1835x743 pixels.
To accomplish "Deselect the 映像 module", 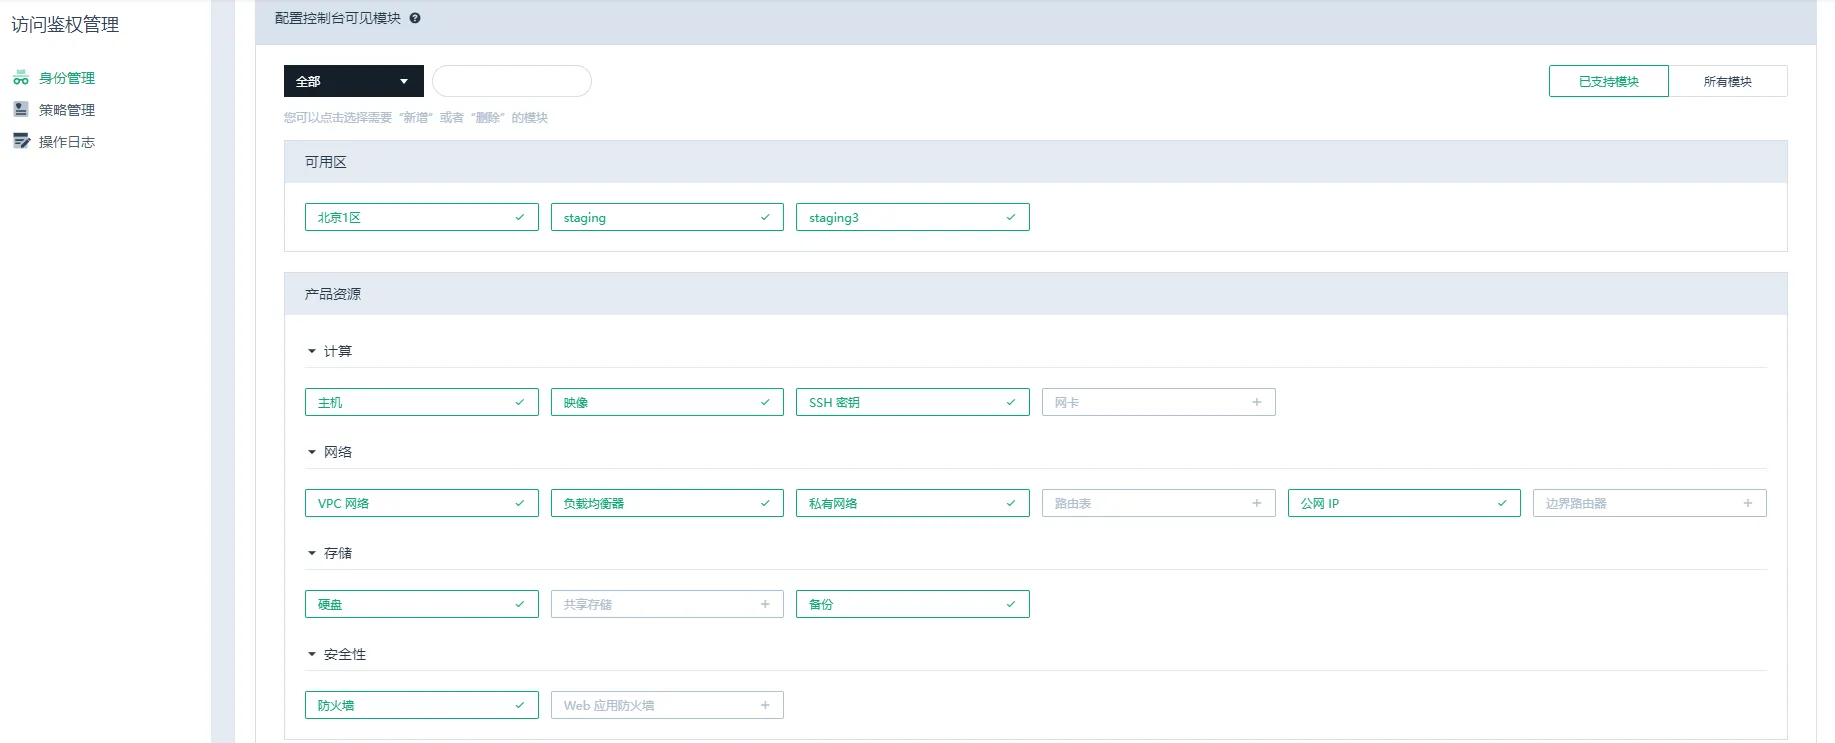I will (667, 402).
